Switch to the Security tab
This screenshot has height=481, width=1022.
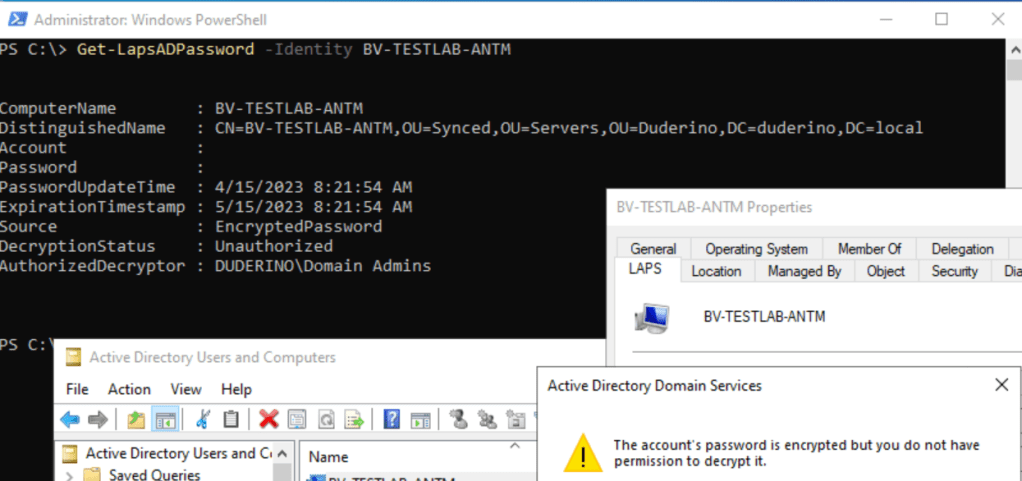pos(954,271)
